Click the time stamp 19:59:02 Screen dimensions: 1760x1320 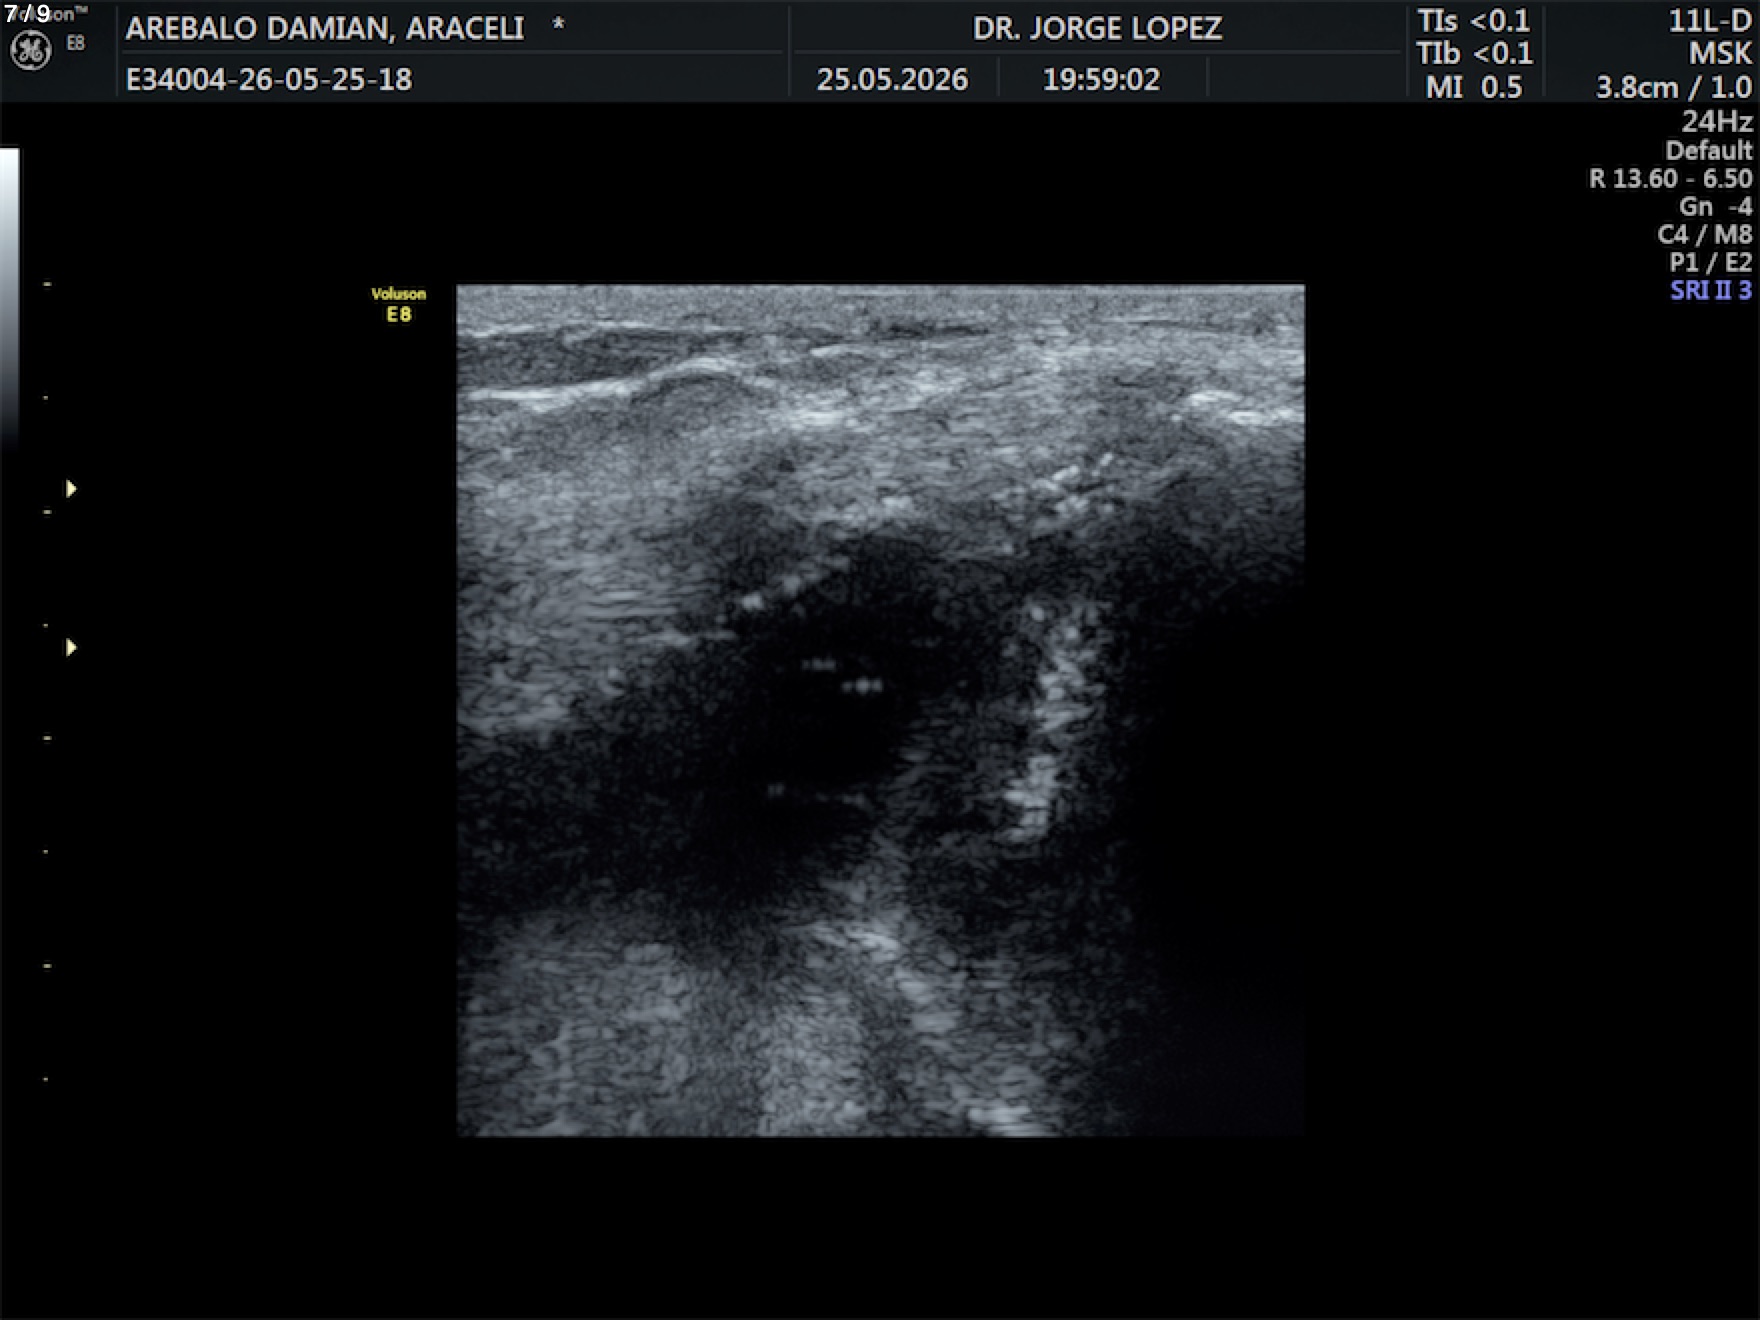[1101, 79]
